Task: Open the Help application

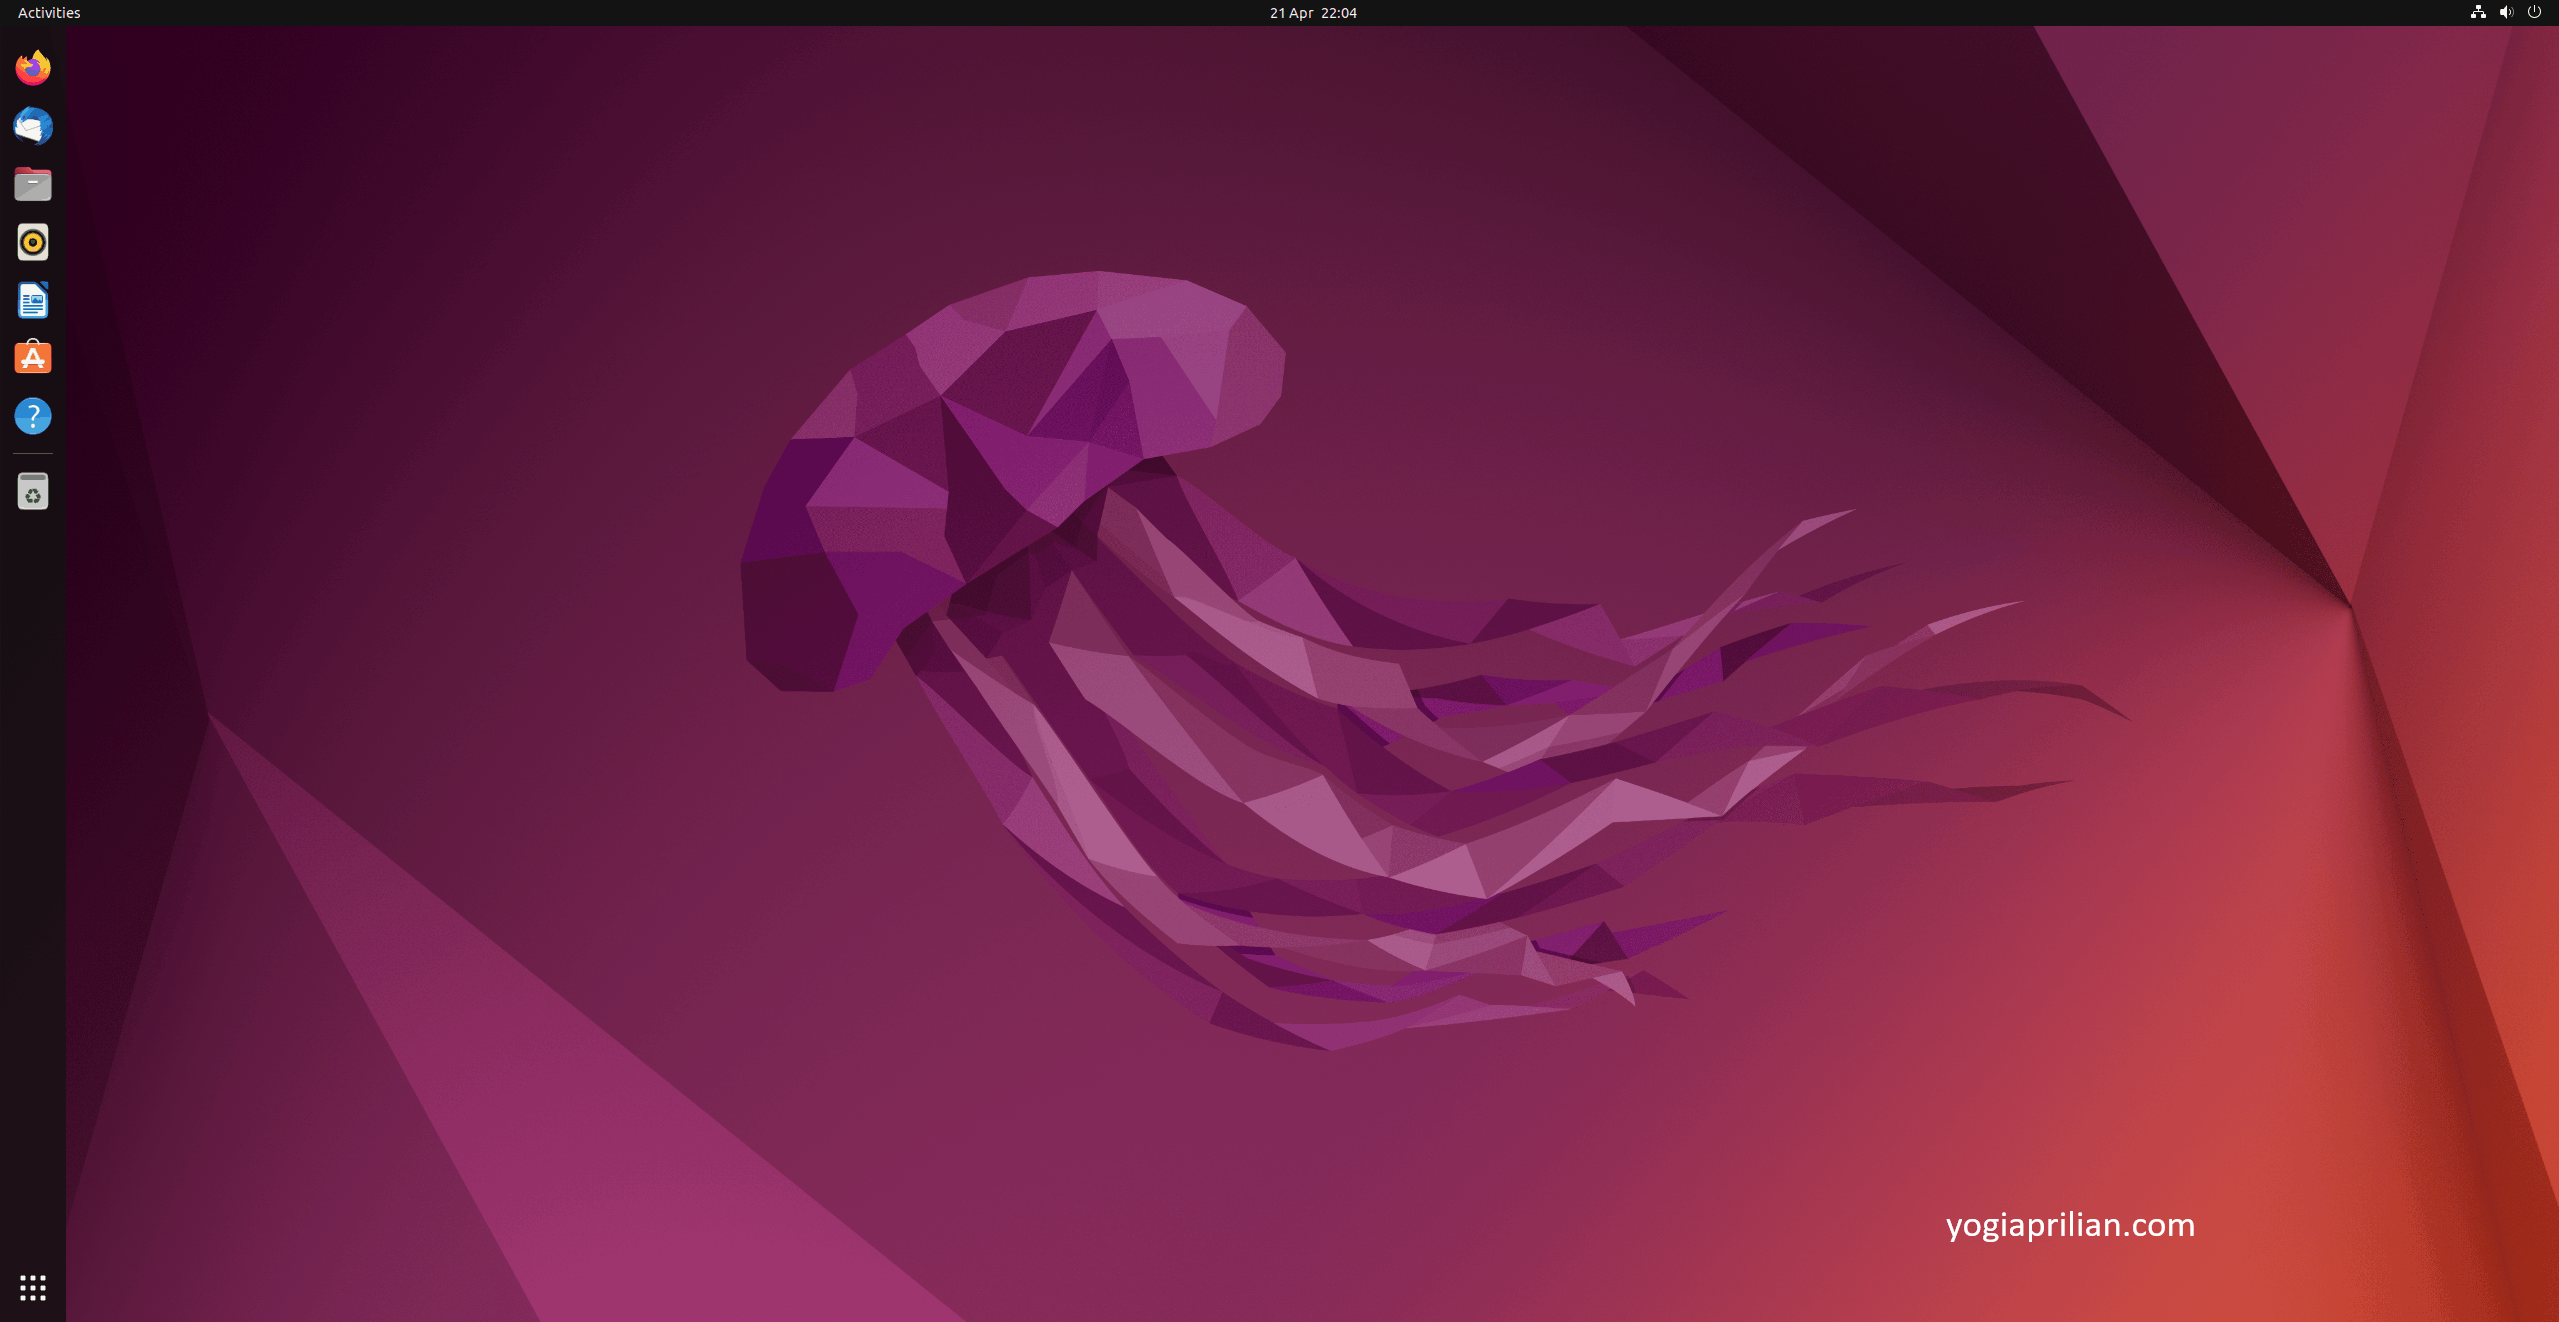Action: click(x=33, y=416)
